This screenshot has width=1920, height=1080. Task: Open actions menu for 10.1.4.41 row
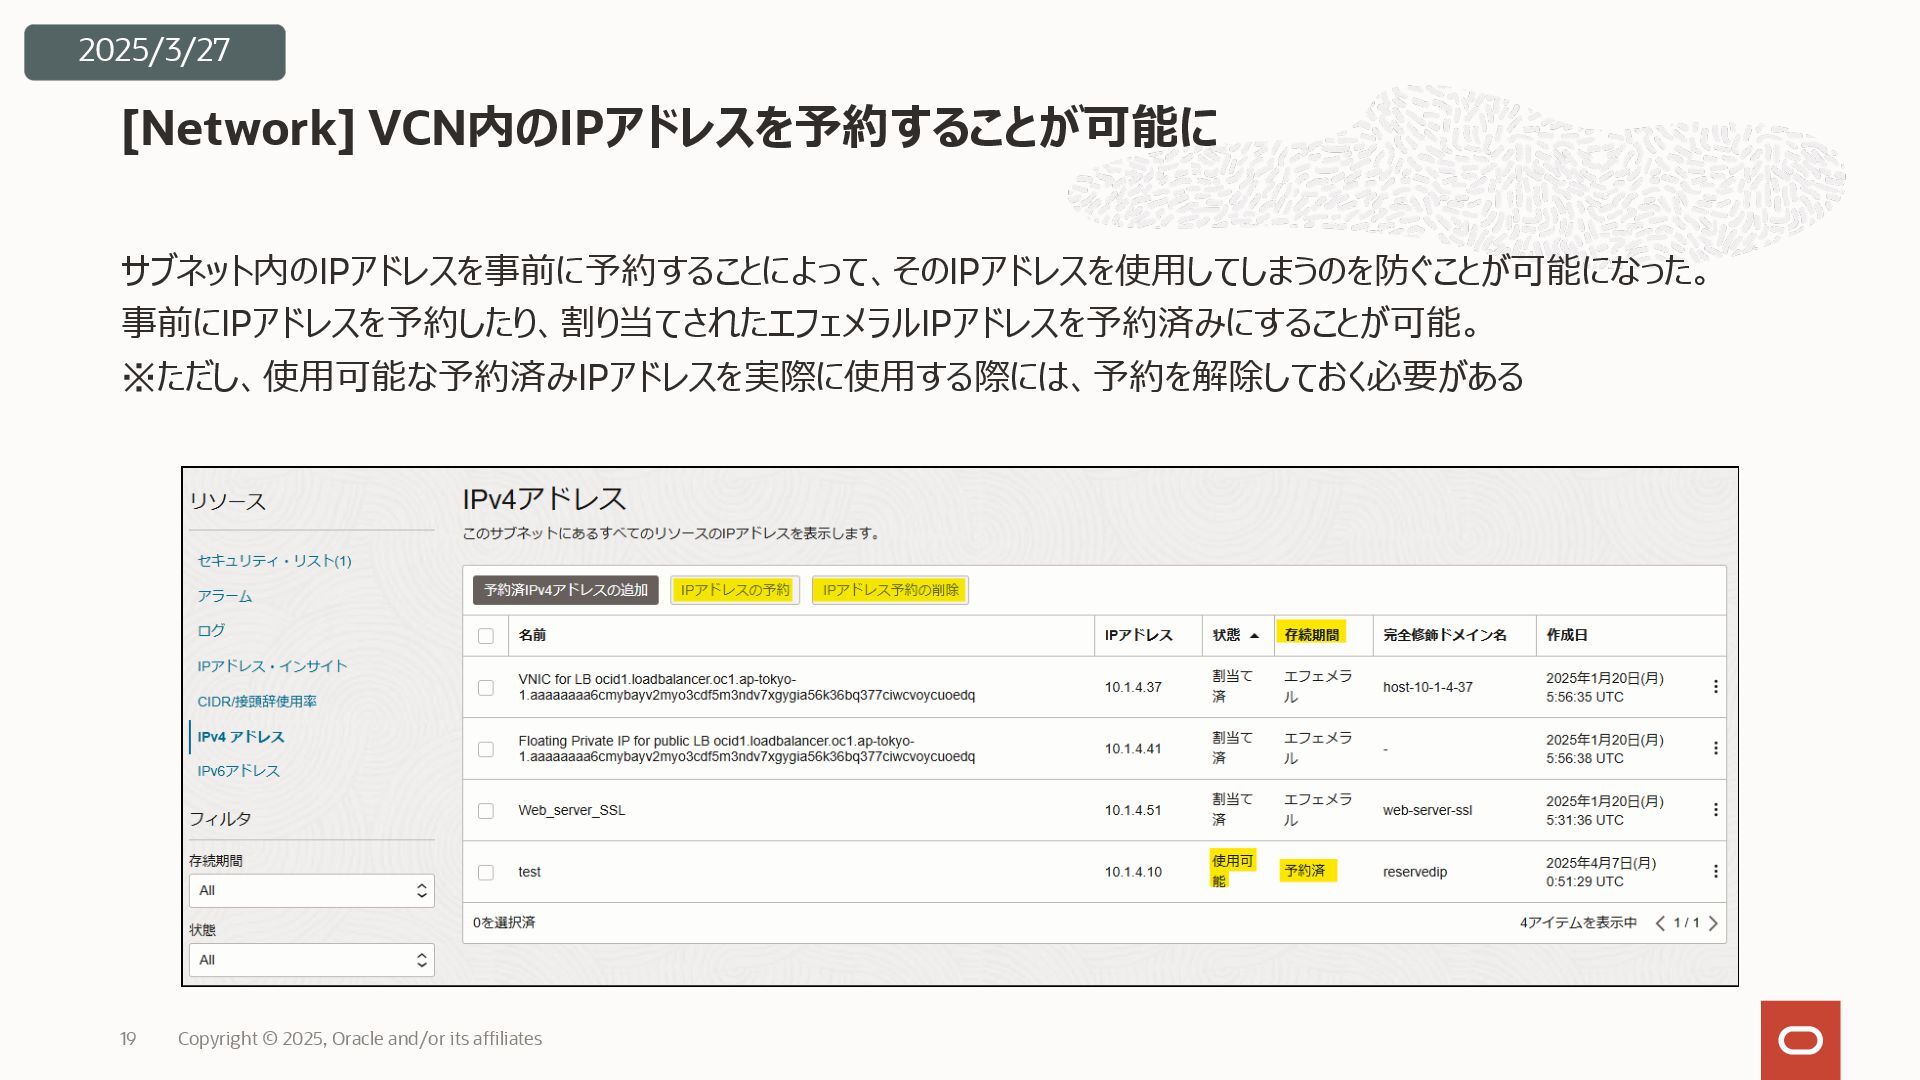point(1715,748)
